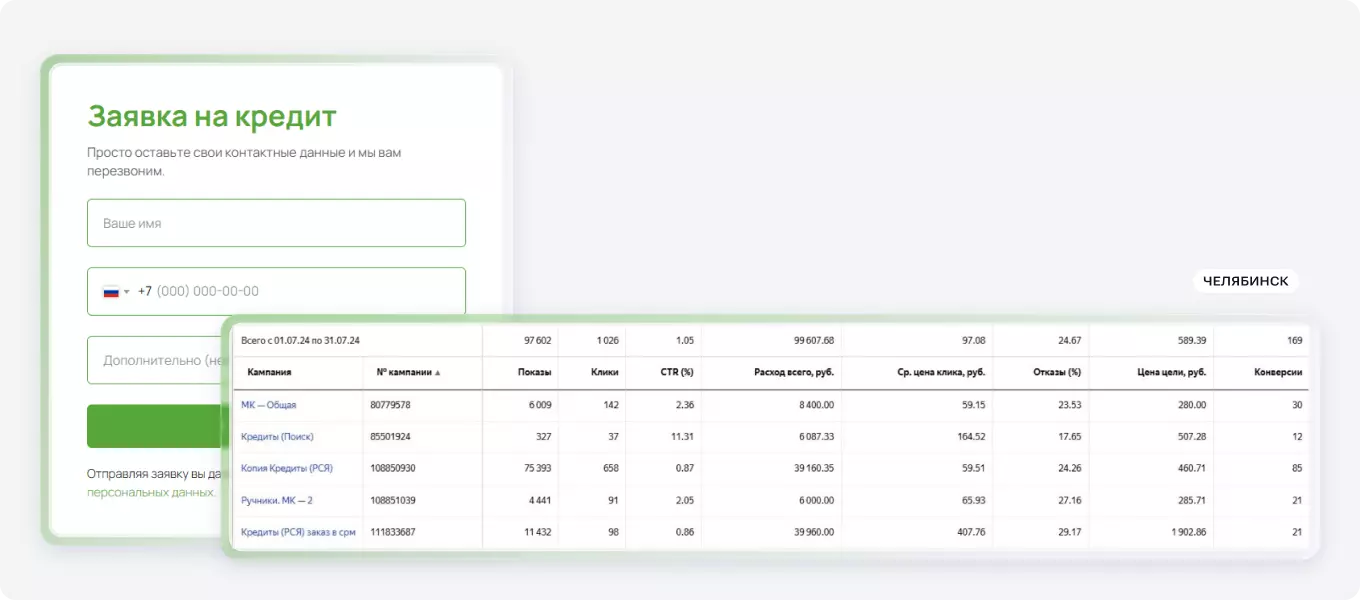Sort by CTR (%) column header

pos(675,372)
